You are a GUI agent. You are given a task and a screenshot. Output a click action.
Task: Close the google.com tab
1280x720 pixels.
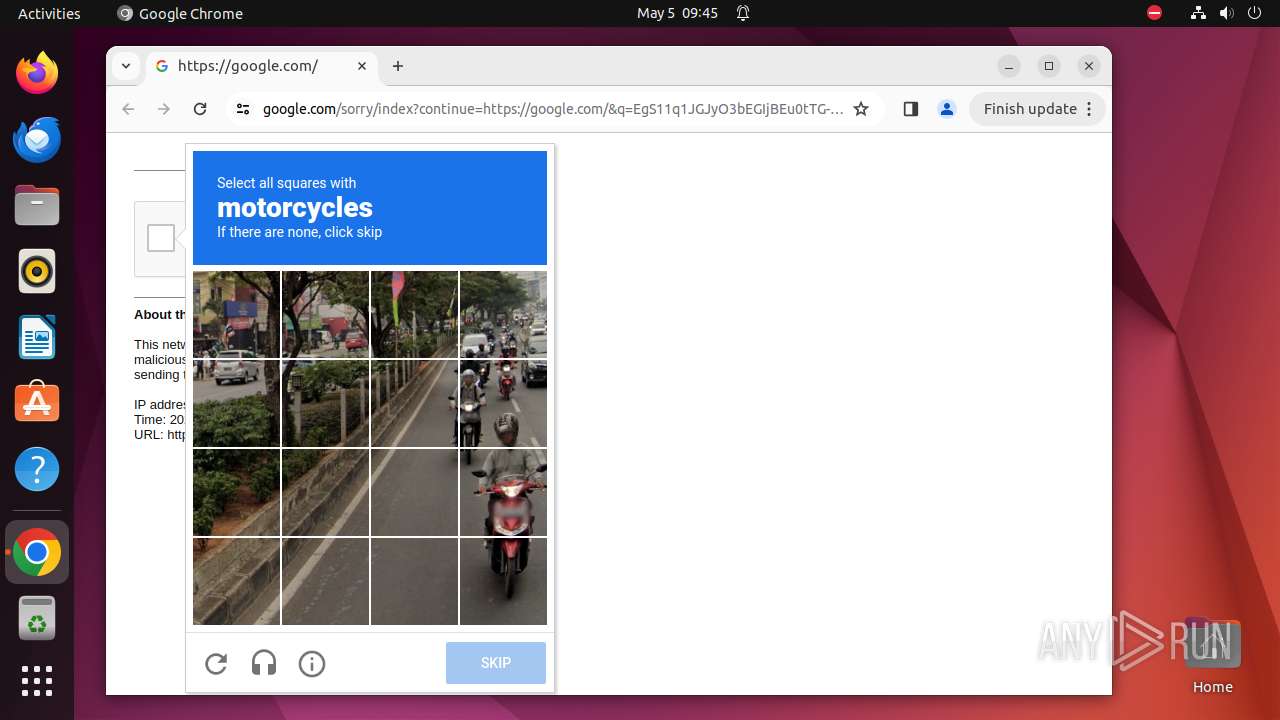click(362, 66)
